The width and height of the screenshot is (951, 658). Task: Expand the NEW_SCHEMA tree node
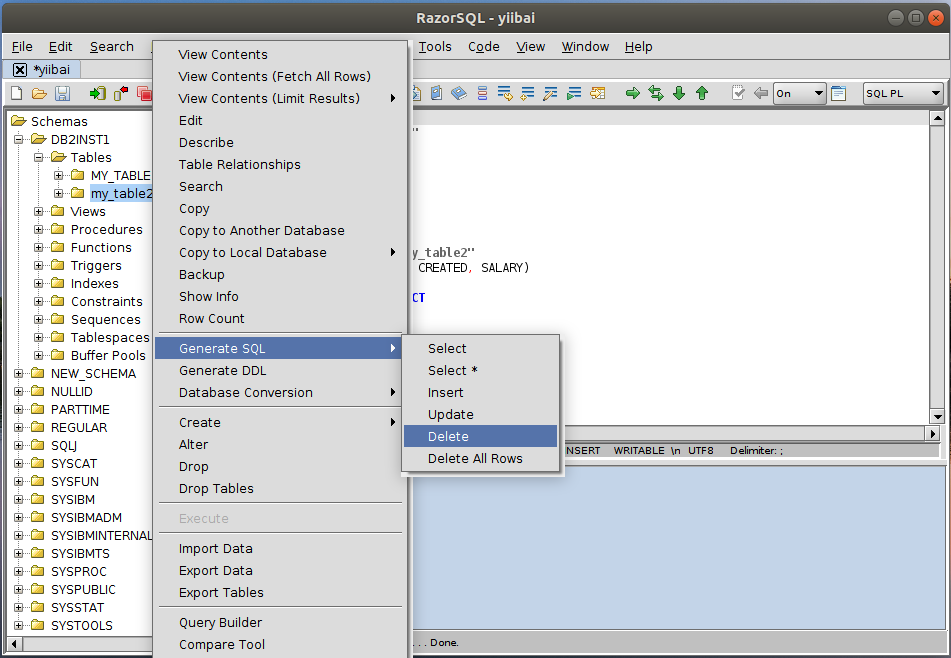pyautogui.click(x=19, y=373)
